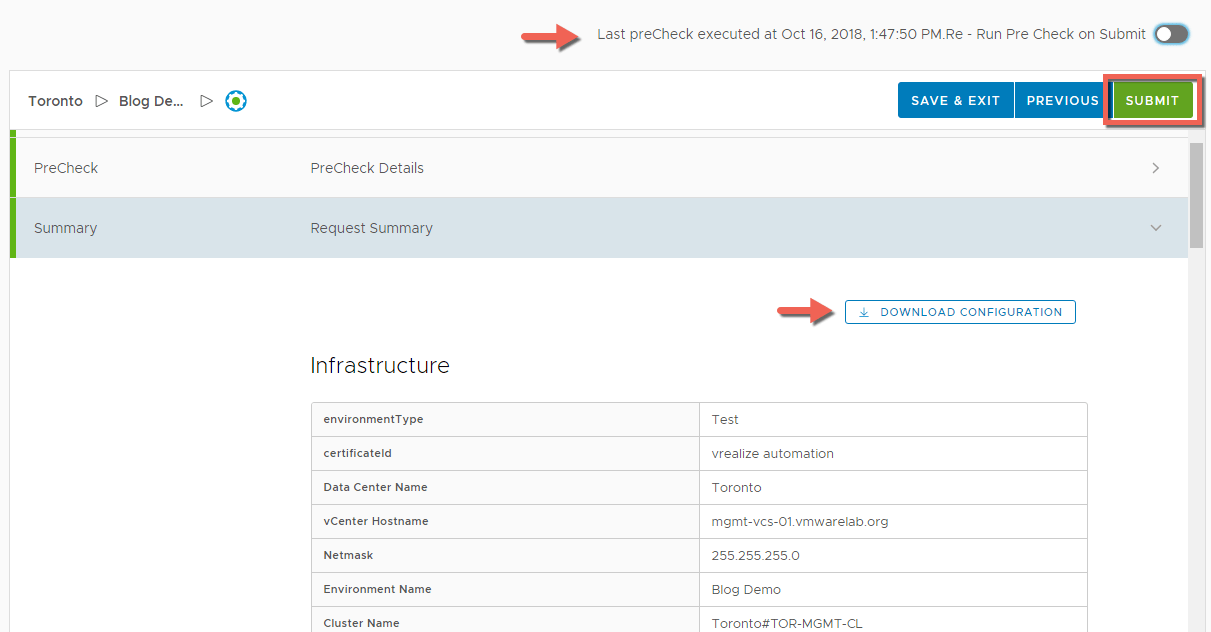Click the Toronto breadcrumb link
Screen dimensions: 1211x632
(x=55, y=101)
